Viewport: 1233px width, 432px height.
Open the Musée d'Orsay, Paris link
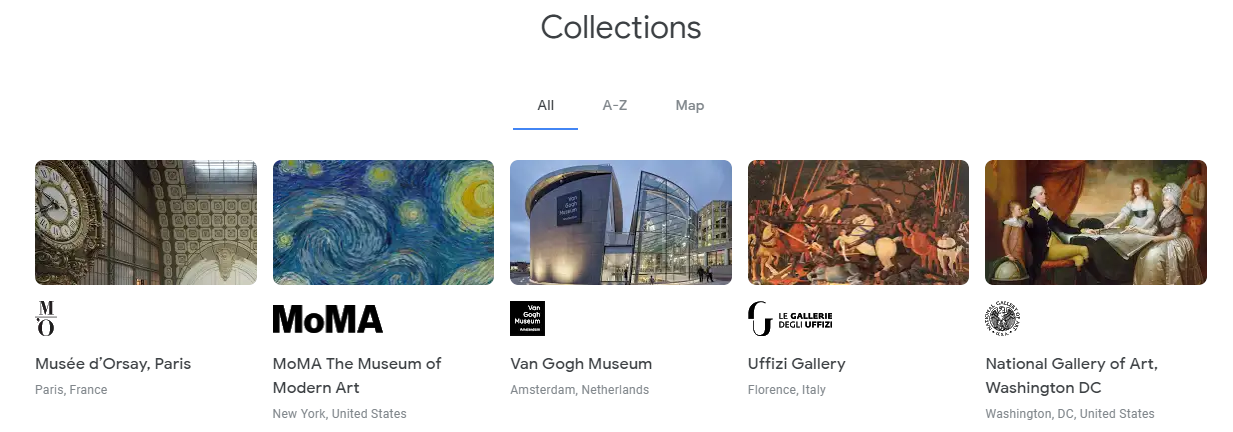pos(113,363)
